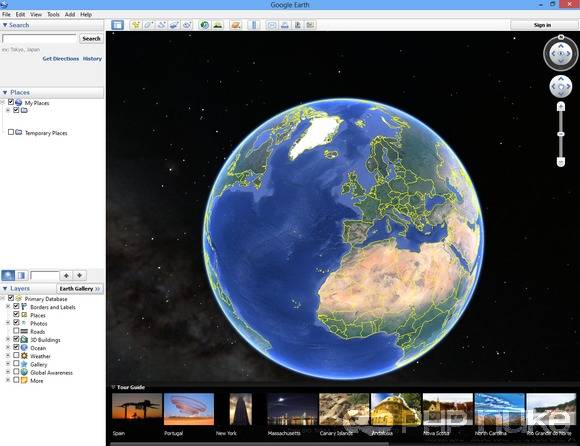Disable the 3D Buildings layer checkbox
The width and height of the screenshot is (580, 446).
[16, 339]
